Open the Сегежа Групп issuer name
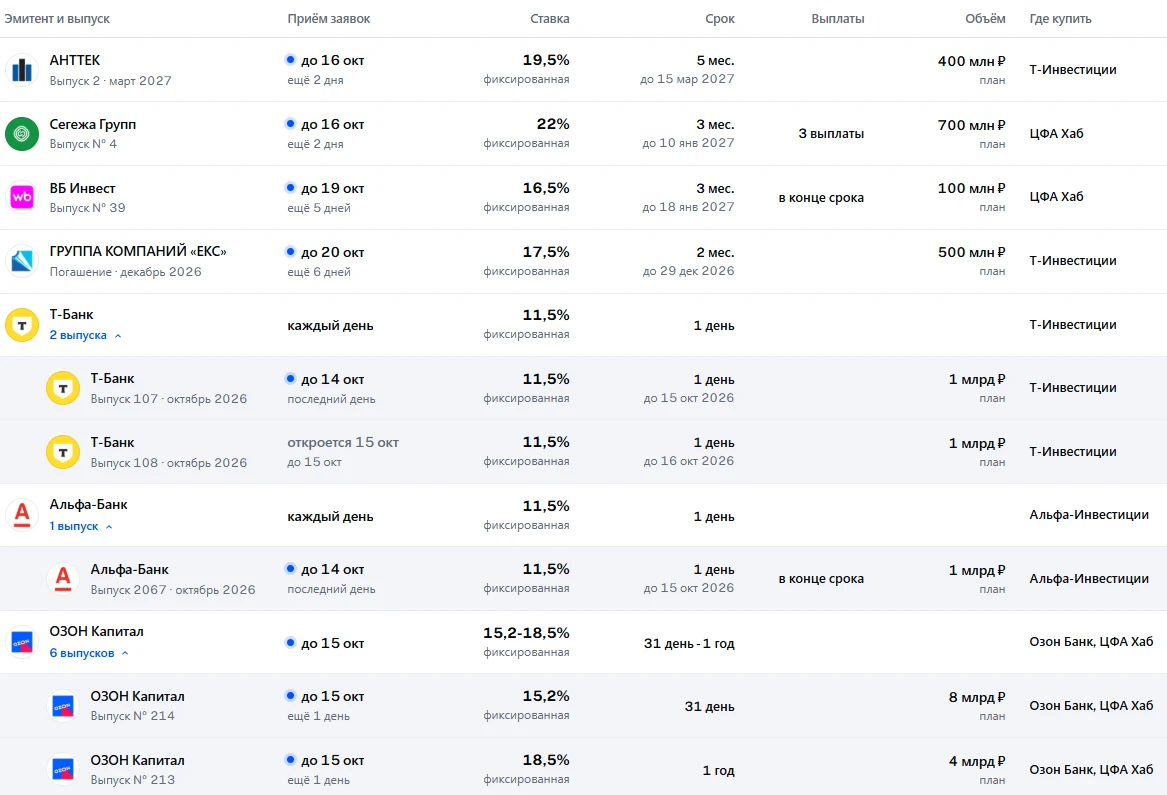Screen dimensions: 1167x795 (x=93, y=124)
